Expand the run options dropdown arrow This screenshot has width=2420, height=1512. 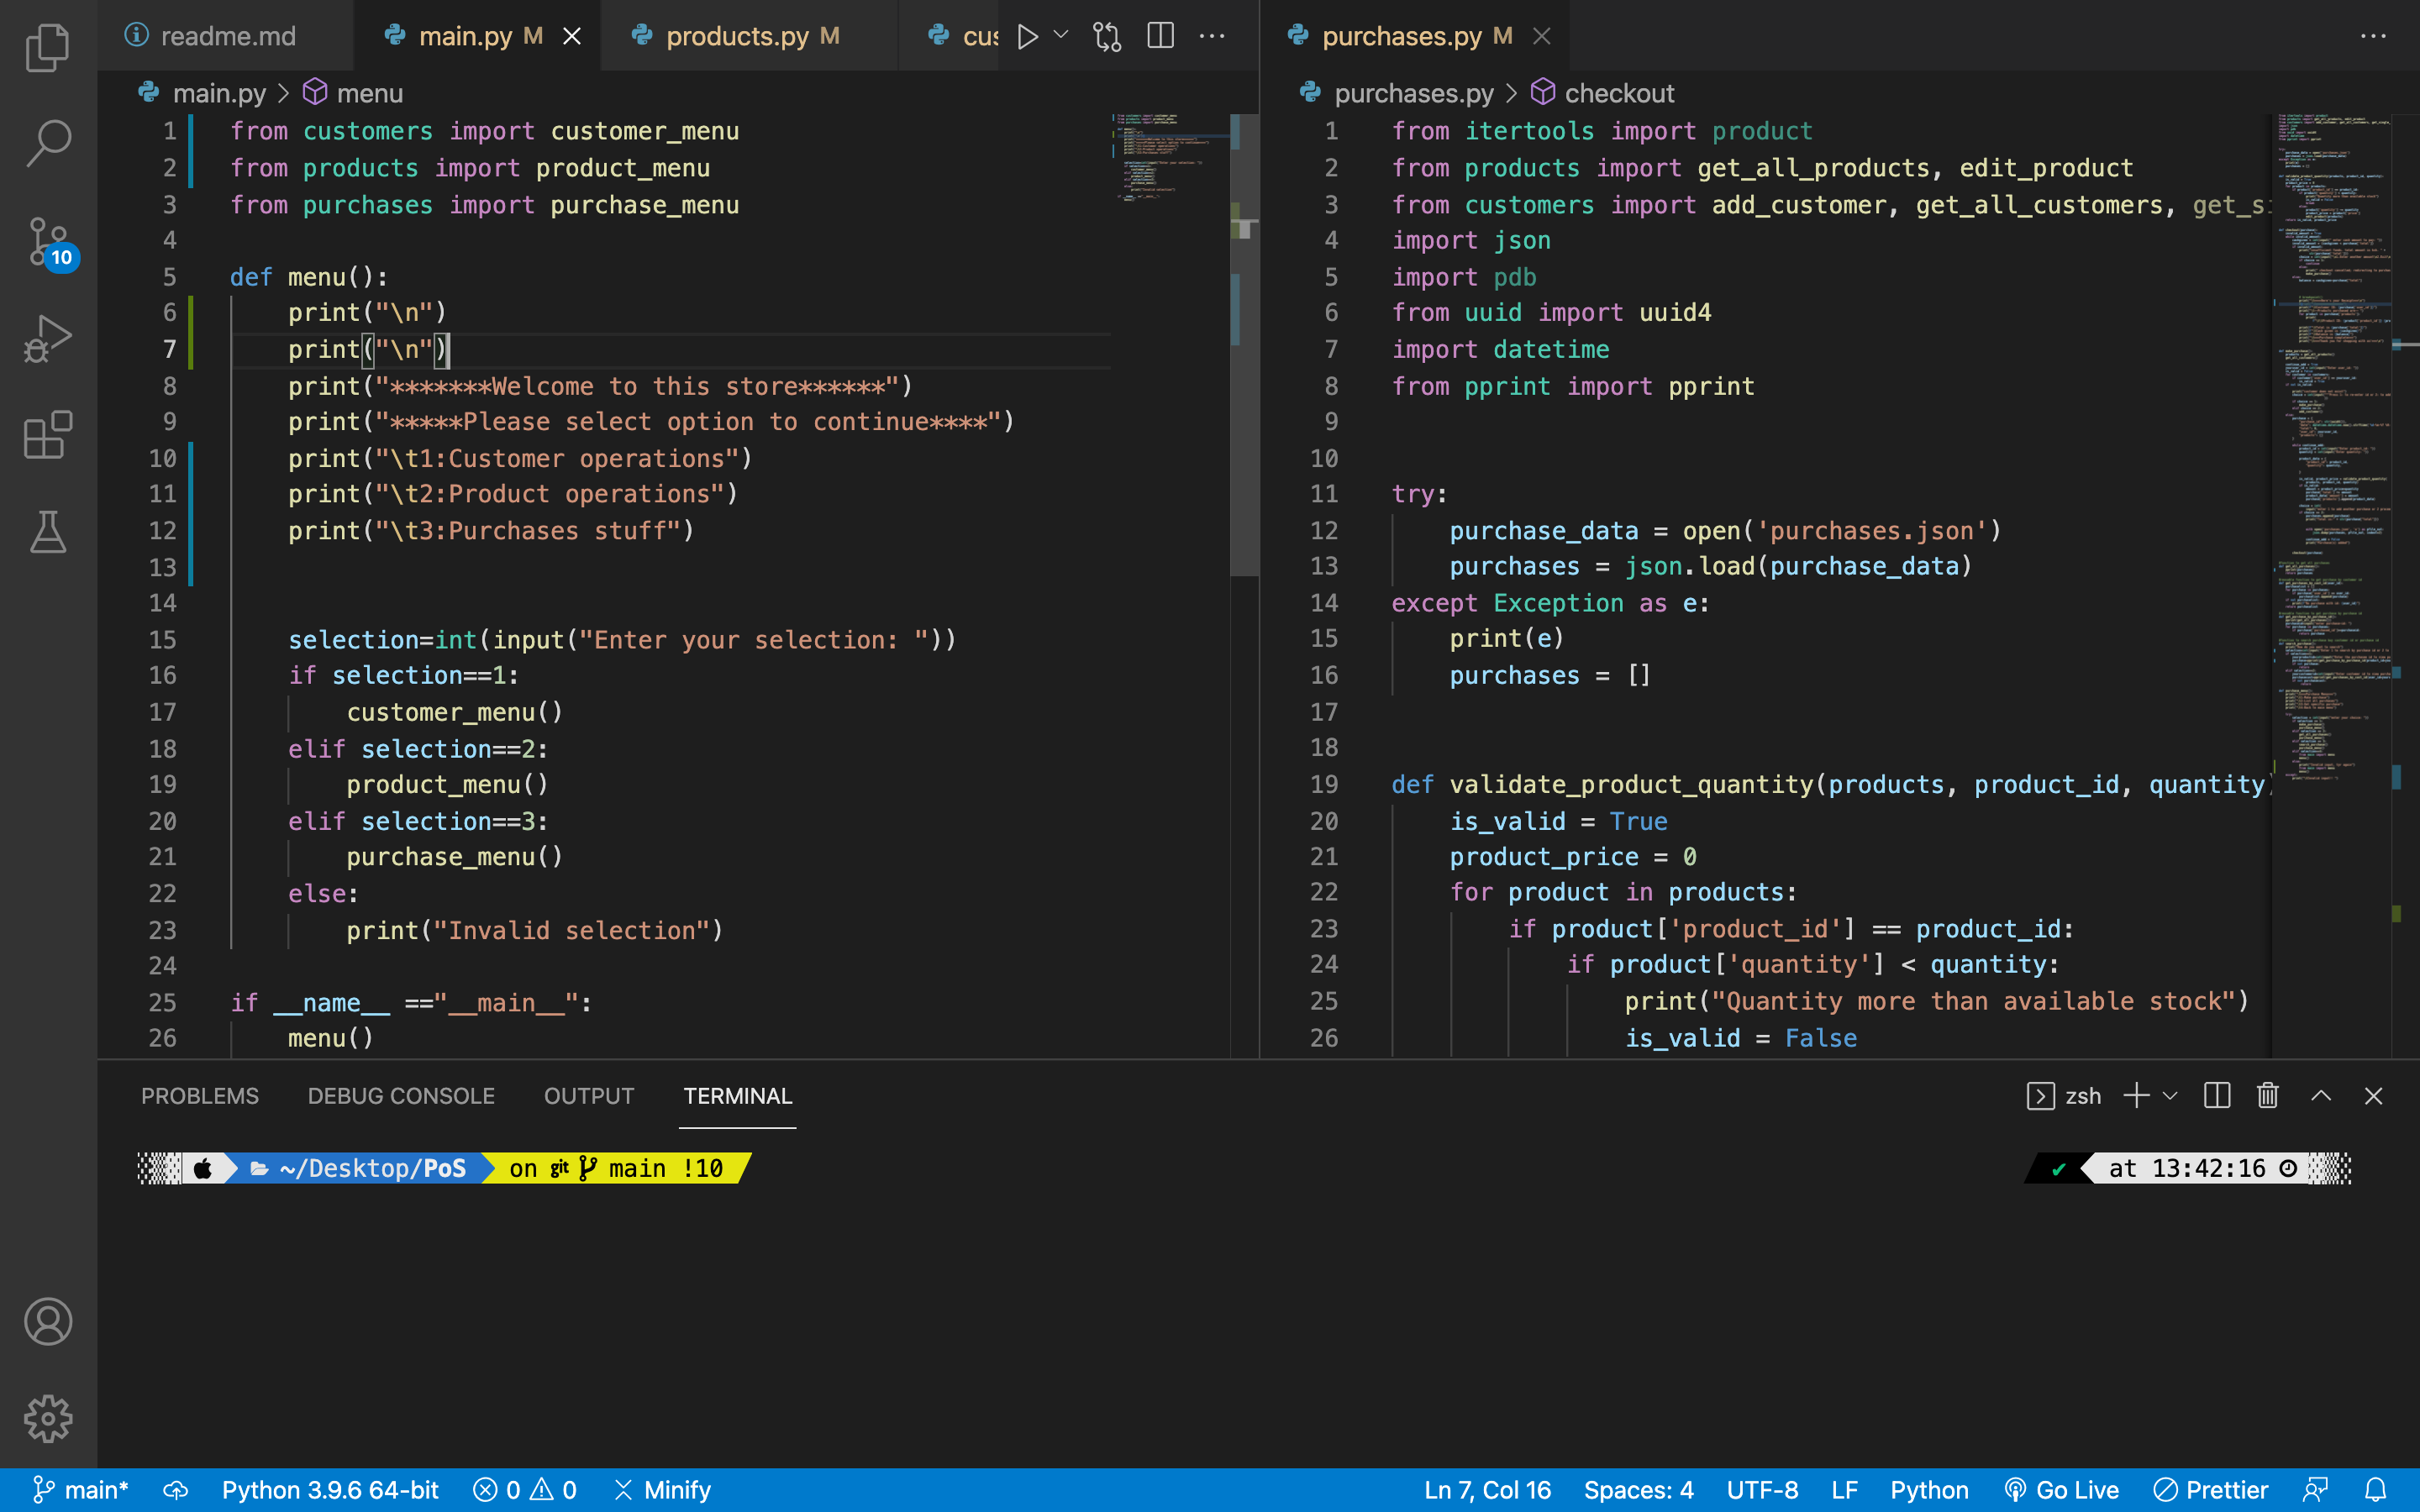[x=1061, y=35]
